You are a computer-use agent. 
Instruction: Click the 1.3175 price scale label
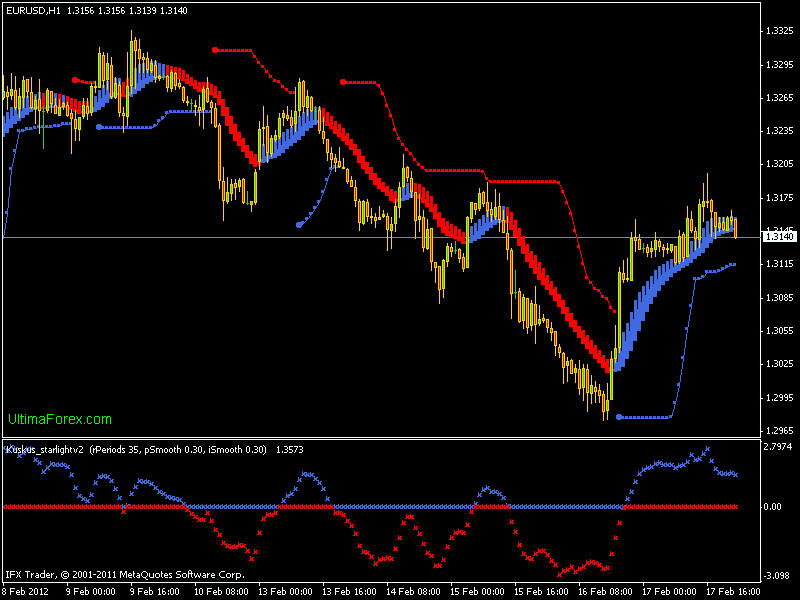780,198
